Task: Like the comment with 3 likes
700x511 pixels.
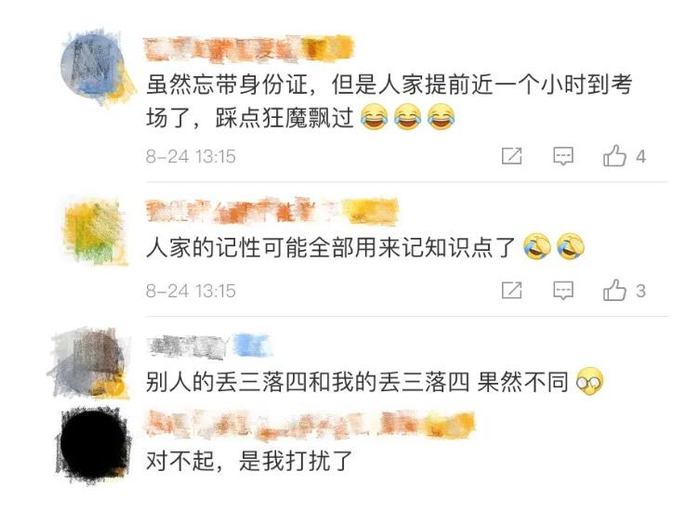Action: [x=615, y=290]
